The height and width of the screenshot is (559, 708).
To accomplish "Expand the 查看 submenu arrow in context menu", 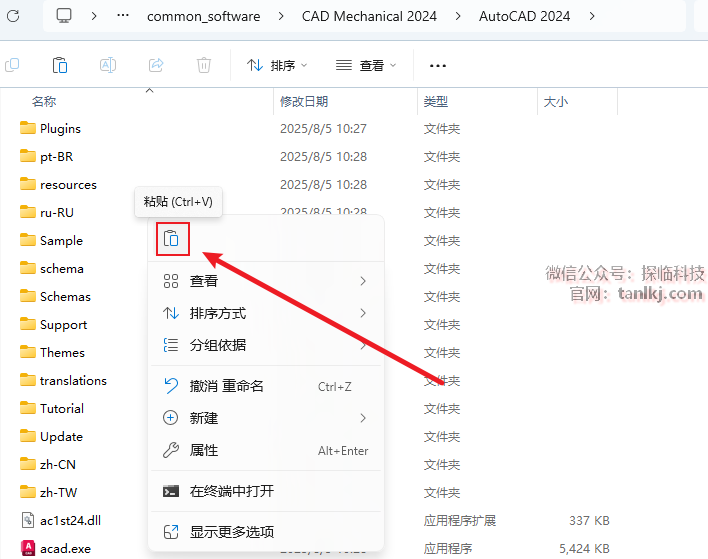I will point(363,281).
